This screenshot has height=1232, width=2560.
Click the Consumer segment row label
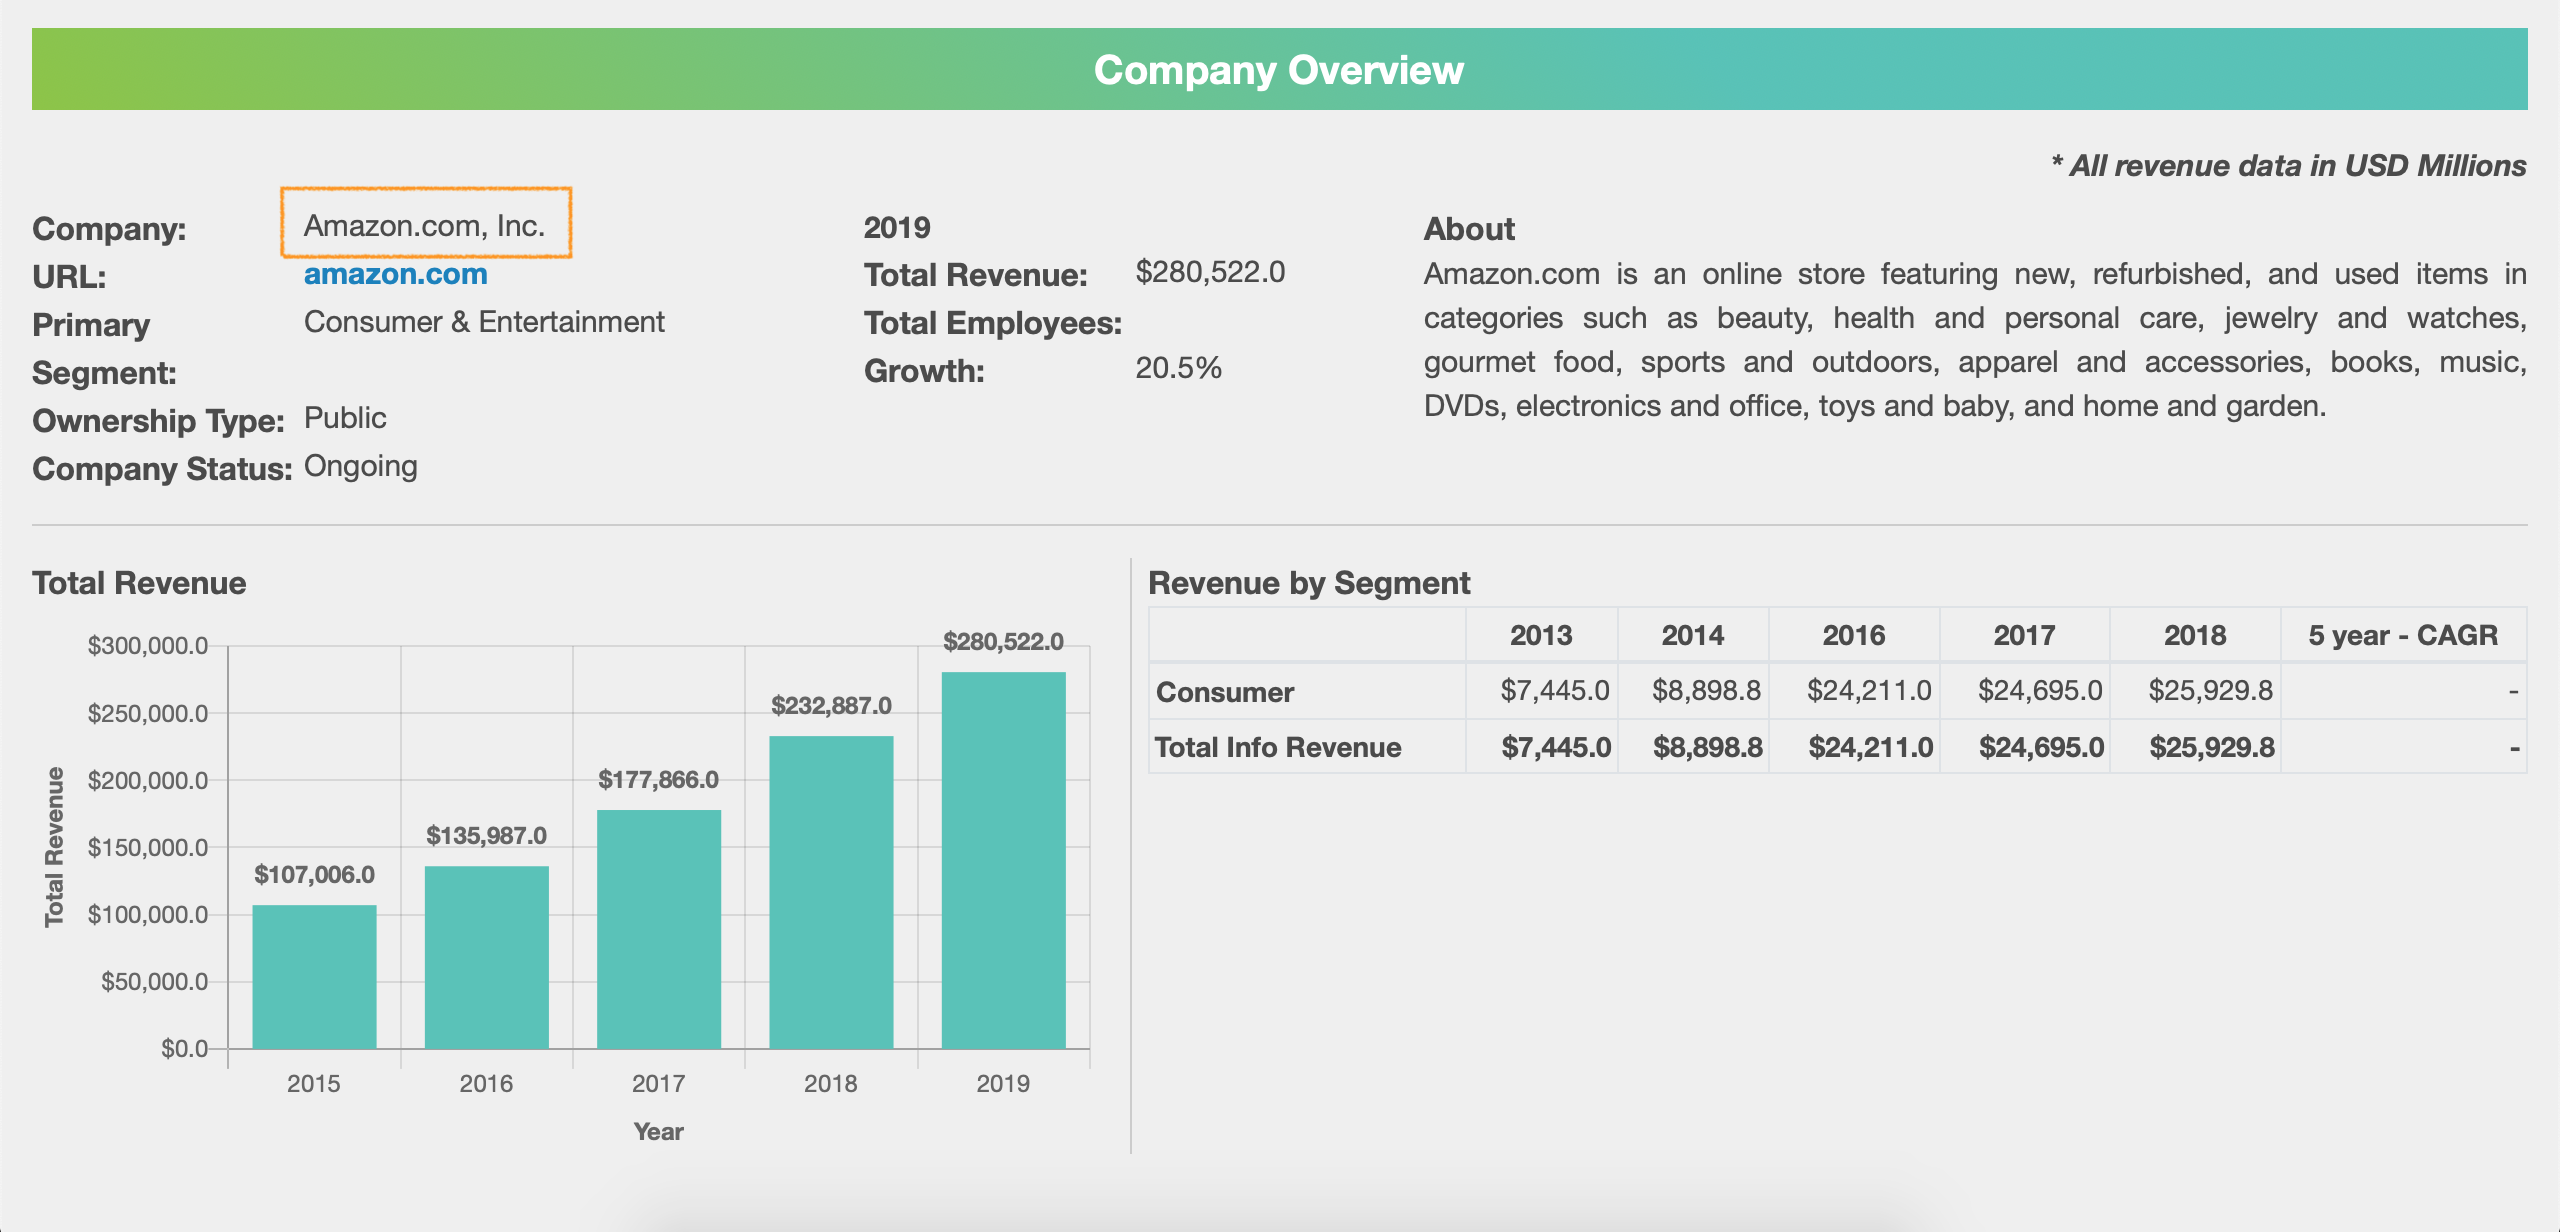1224,692
